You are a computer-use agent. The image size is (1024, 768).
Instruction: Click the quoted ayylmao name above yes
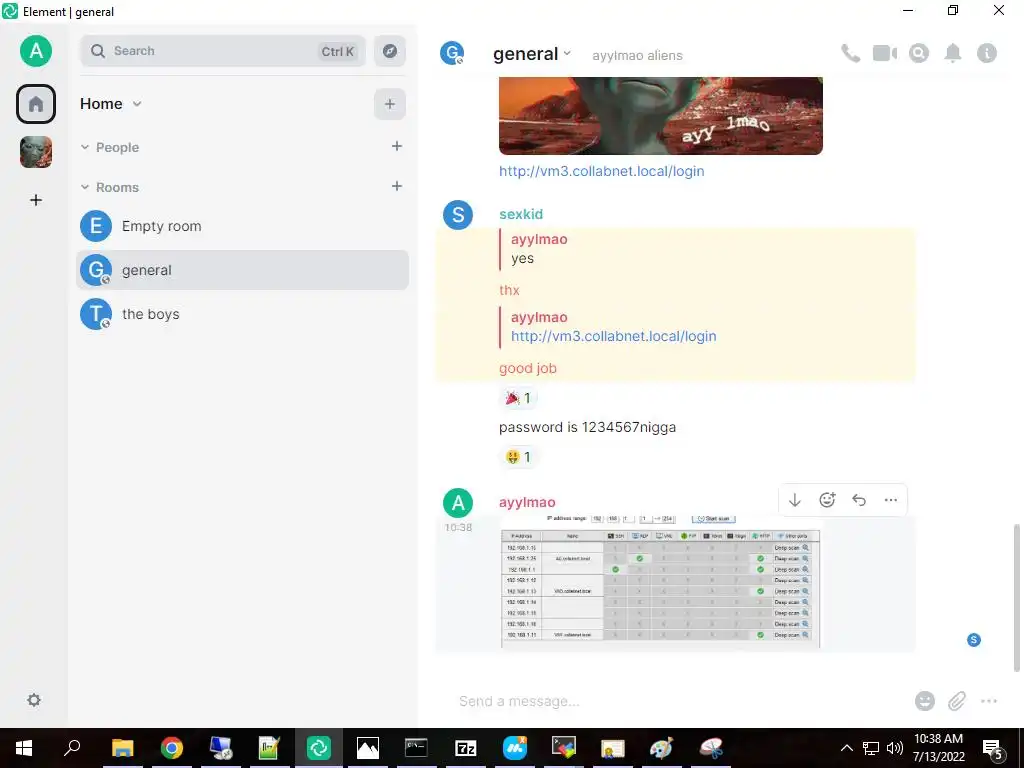coord(539,239)
